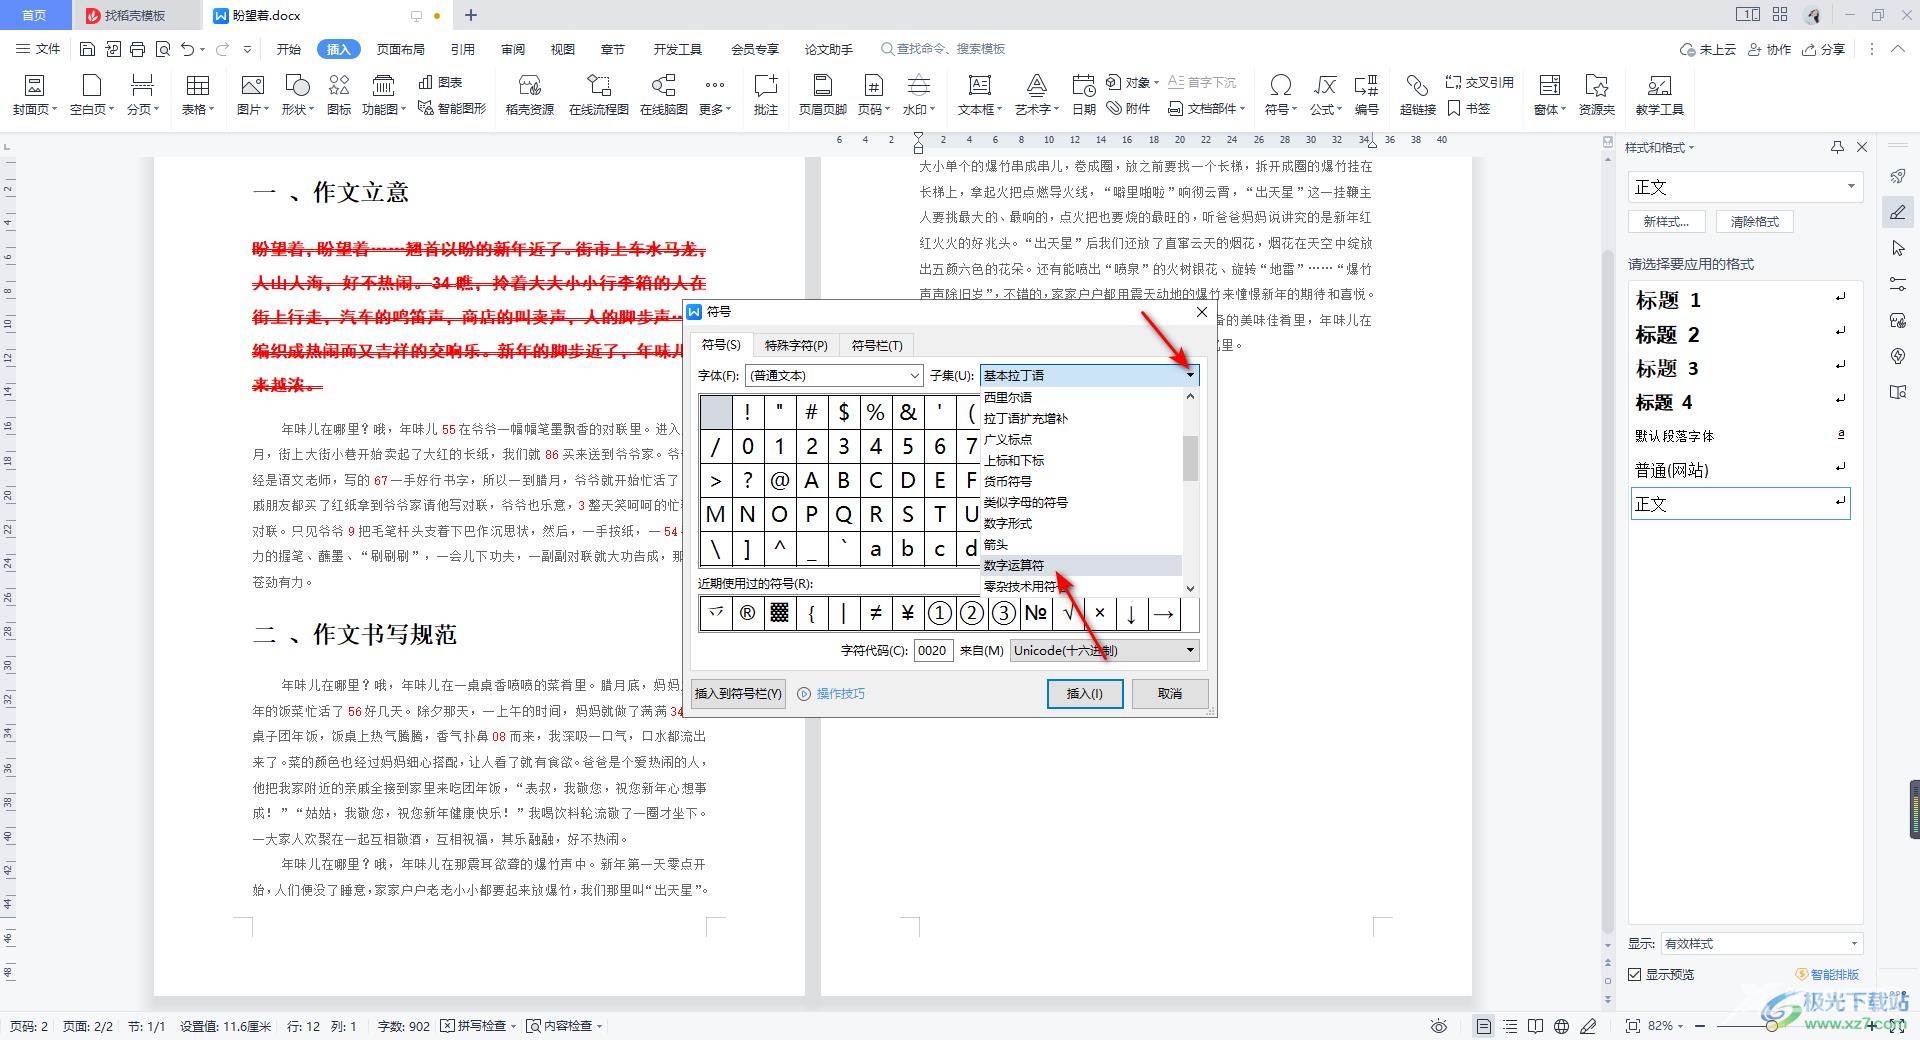Click the 取消 cancel button
Viewport: 1920px width, 1040px height.
(1170, 693)
